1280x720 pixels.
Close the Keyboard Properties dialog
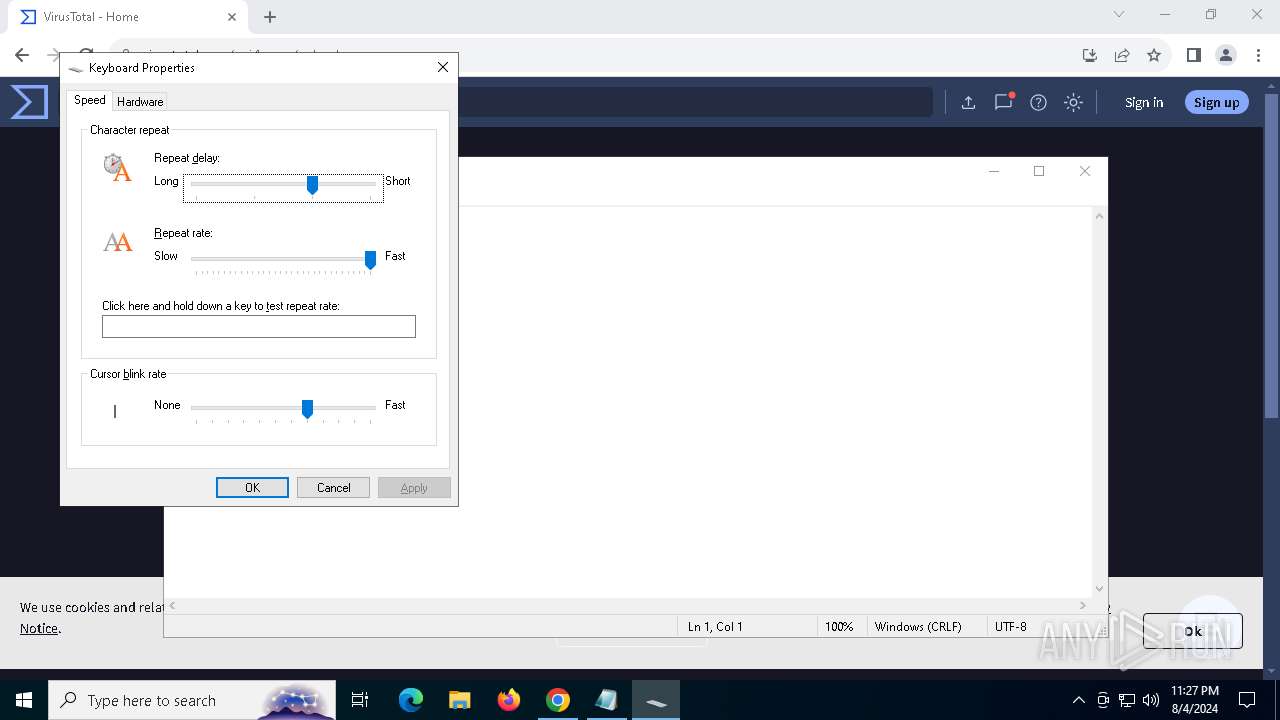pyautogui.click(x=442, y=67)
